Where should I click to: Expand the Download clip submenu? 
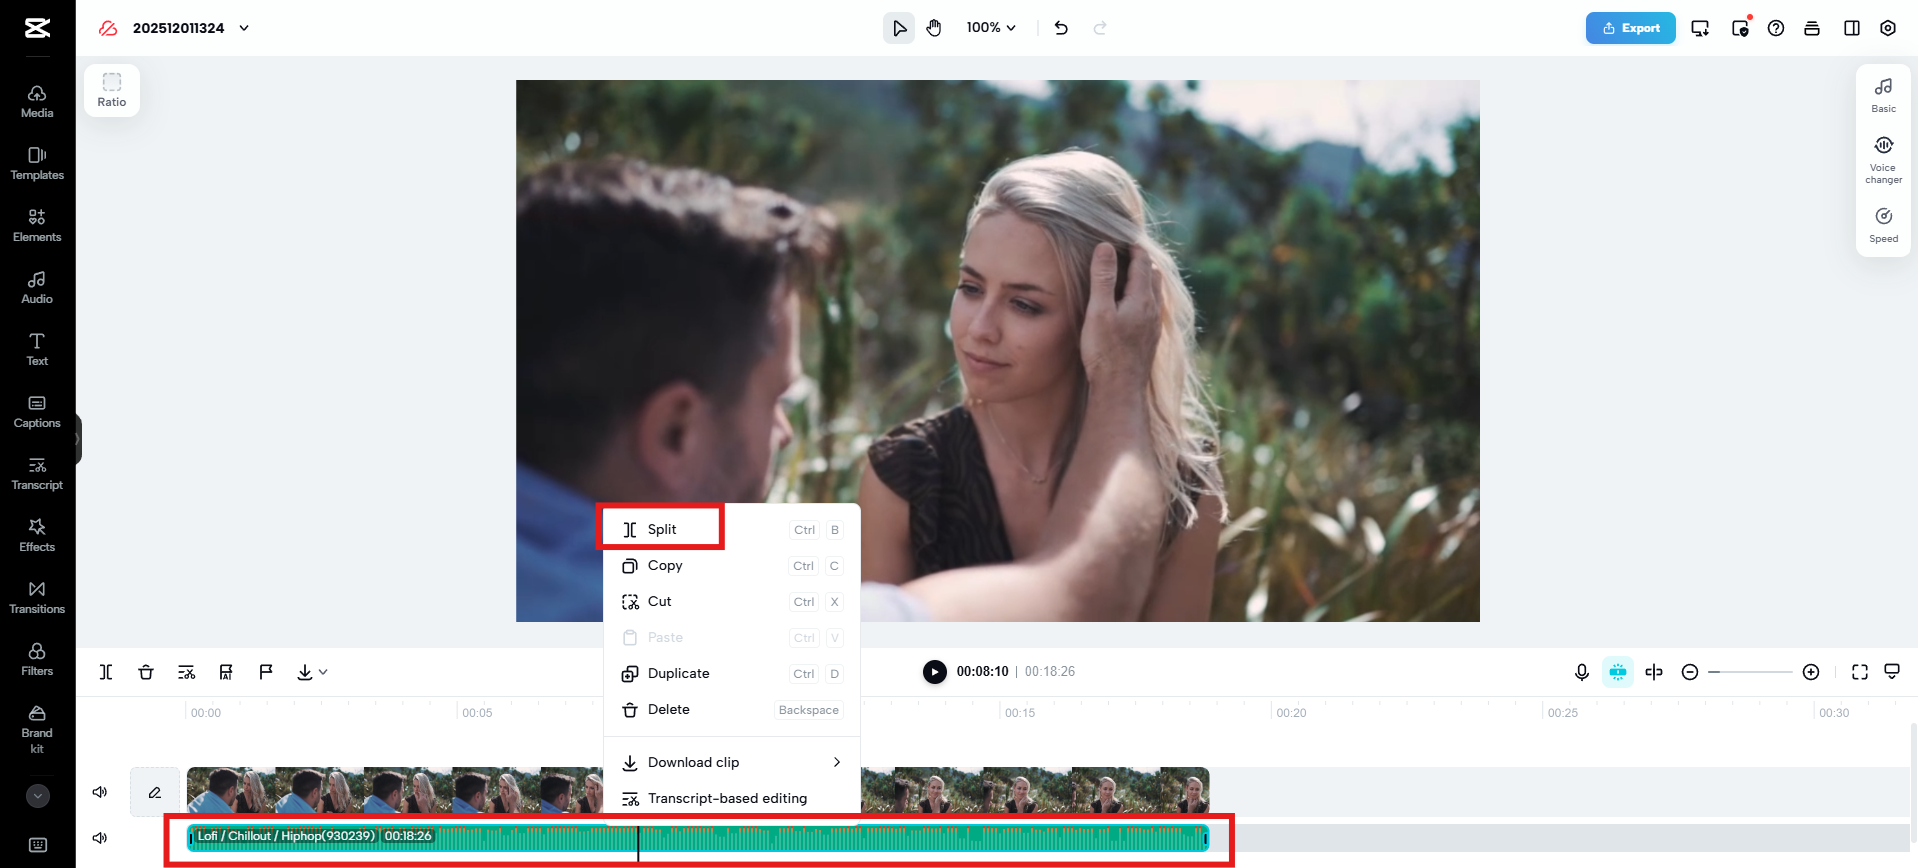tap(732, 762)
